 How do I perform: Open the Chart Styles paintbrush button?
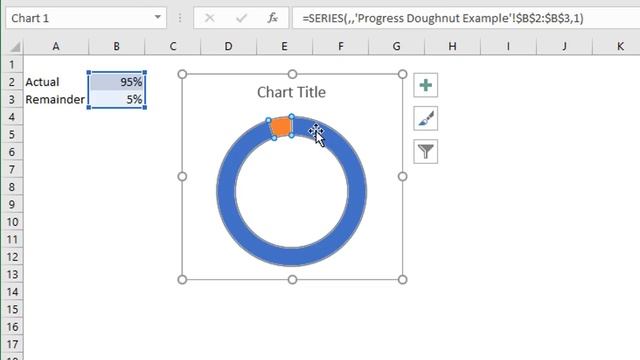pos(425,118)
